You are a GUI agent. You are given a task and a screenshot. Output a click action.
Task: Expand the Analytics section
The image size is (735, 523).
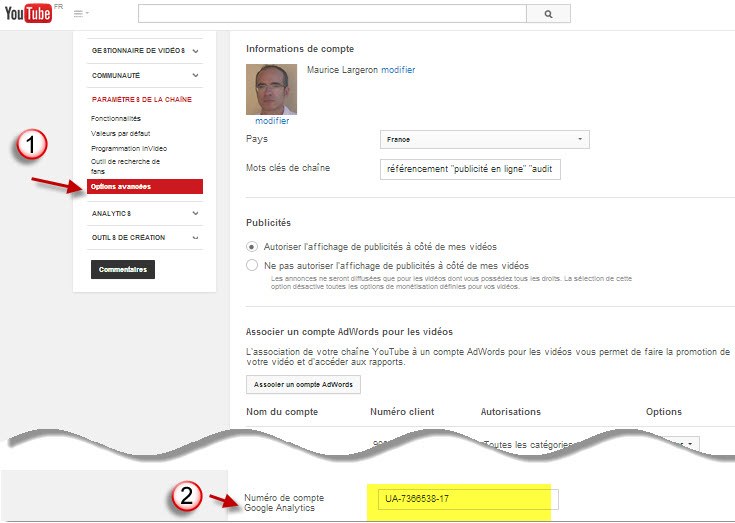click(145, 213)
